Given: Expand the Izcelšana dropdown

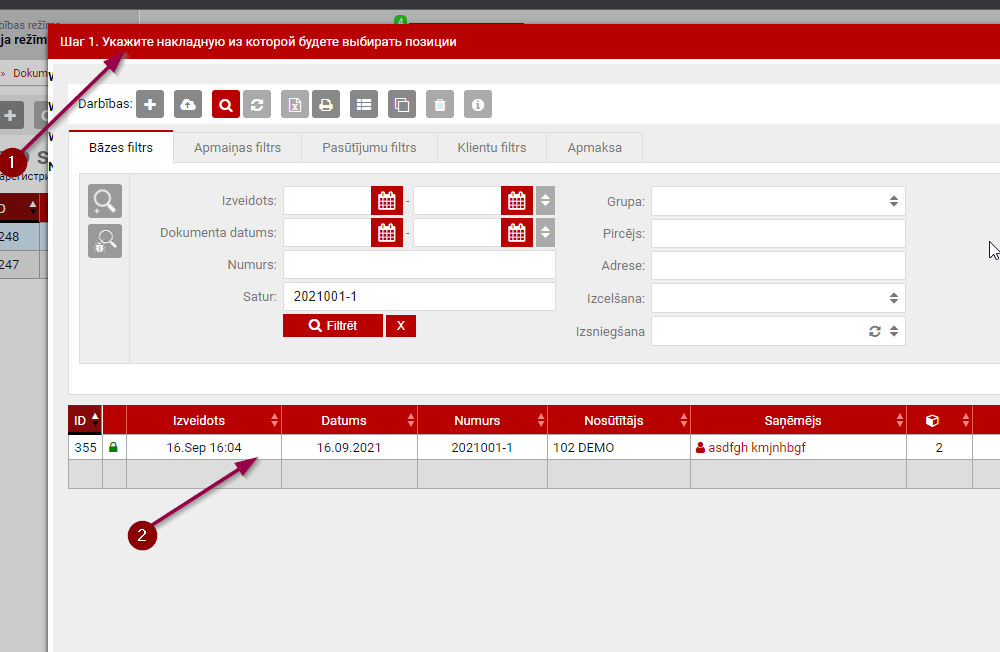Looking at the screenshot, I should coord(778,298).
